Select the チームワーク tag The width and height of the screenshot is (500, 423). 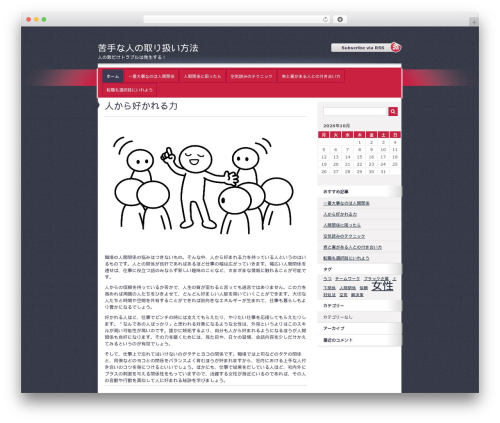click(x=347, y=279)
